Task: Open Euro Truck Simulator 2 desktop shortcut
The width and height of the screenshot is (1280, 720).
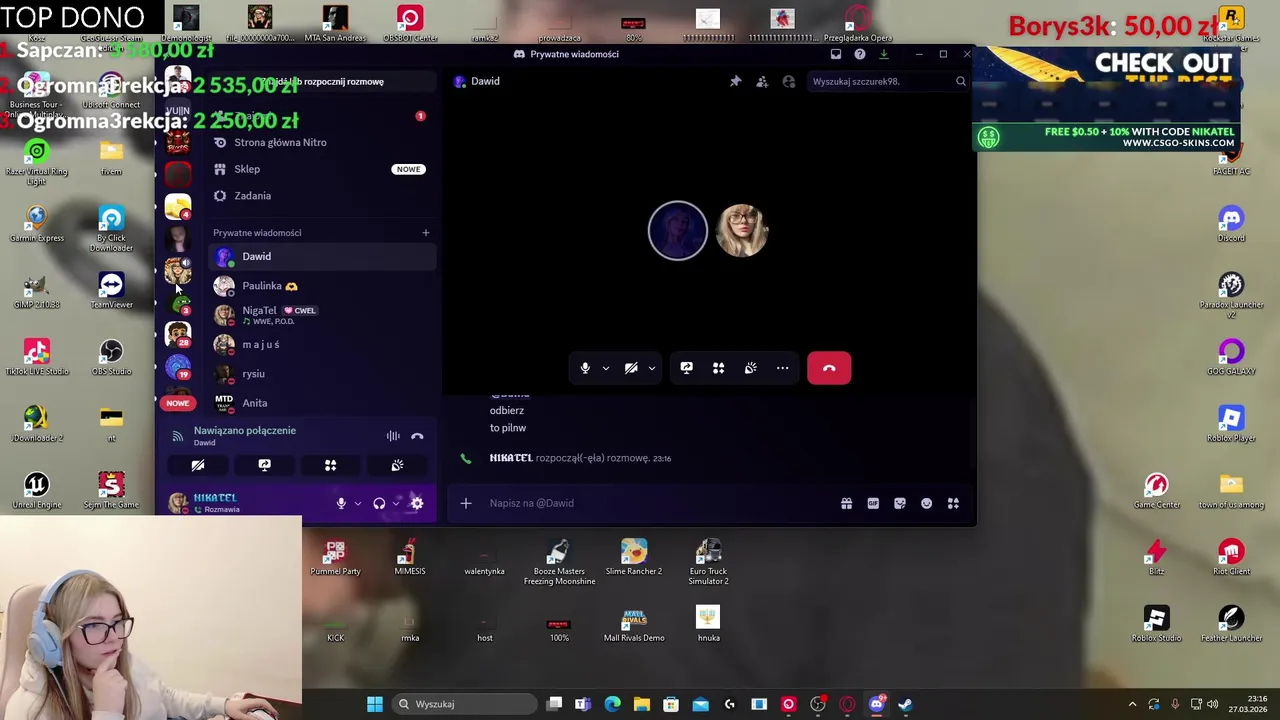Action: coord(708,562)
